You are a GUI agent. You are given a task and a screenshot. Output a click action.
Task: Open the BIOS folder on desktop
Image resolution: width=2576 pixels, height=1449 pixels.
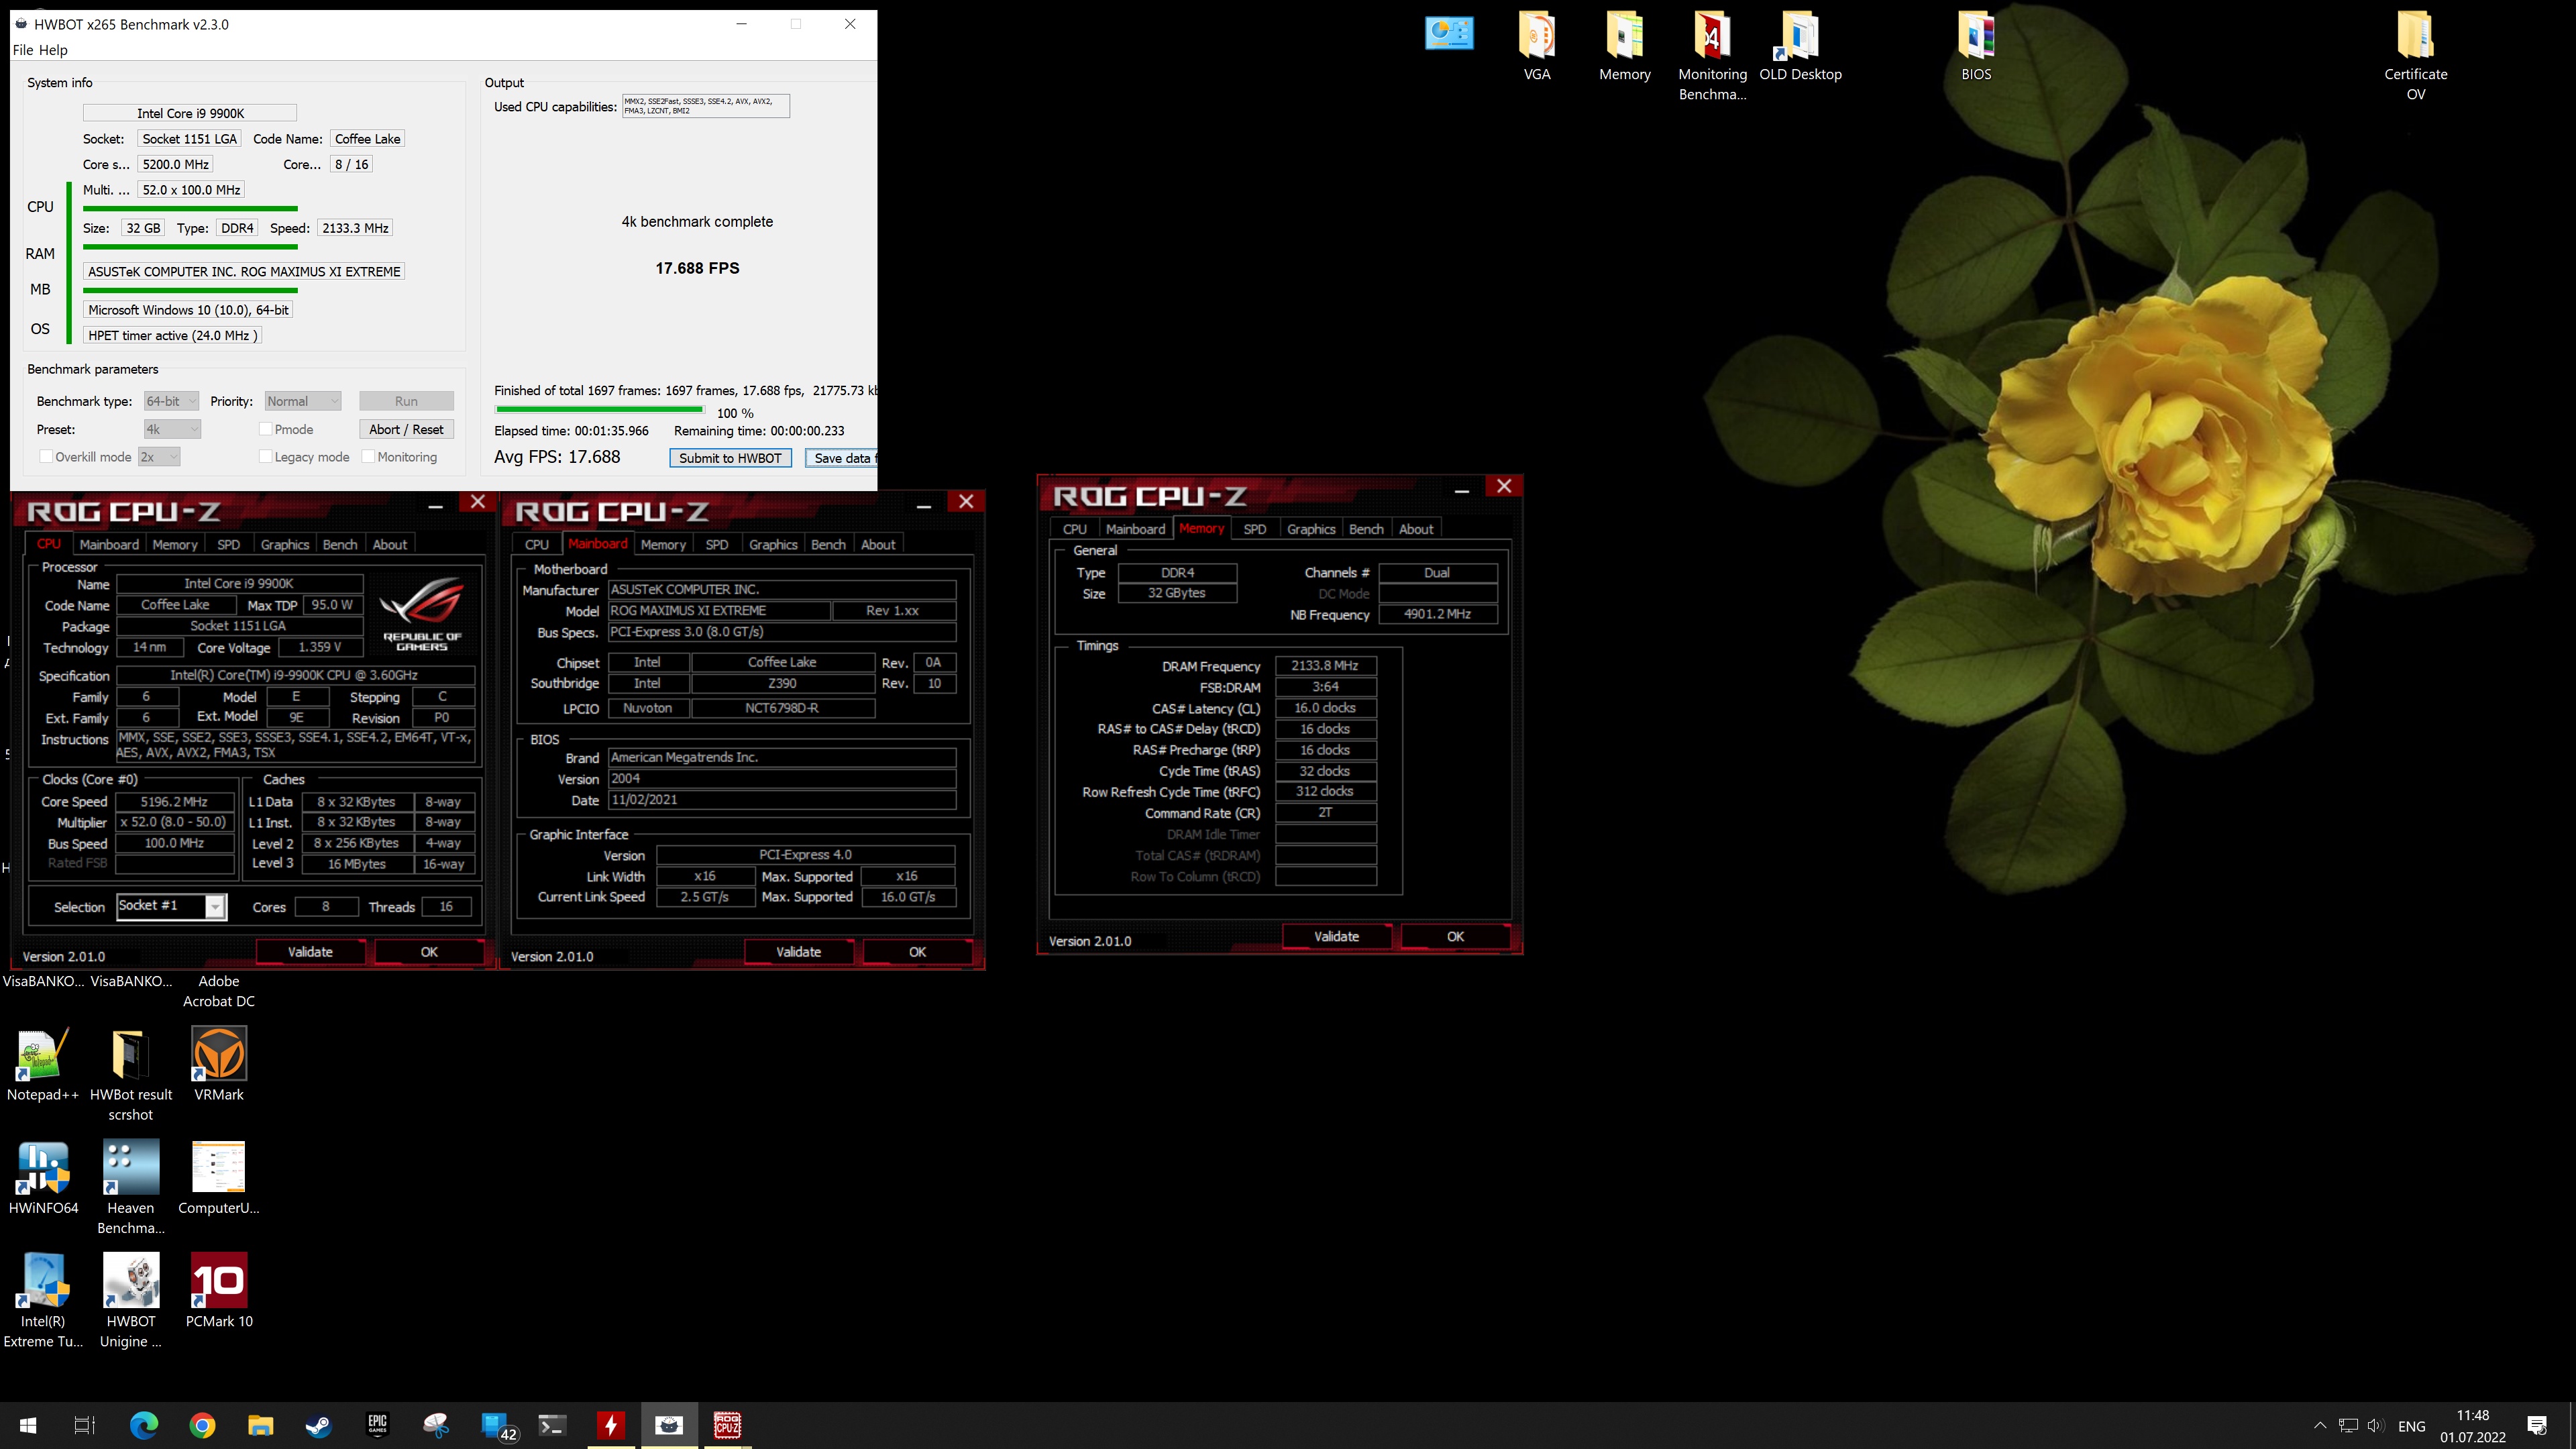click(1976, 47)
